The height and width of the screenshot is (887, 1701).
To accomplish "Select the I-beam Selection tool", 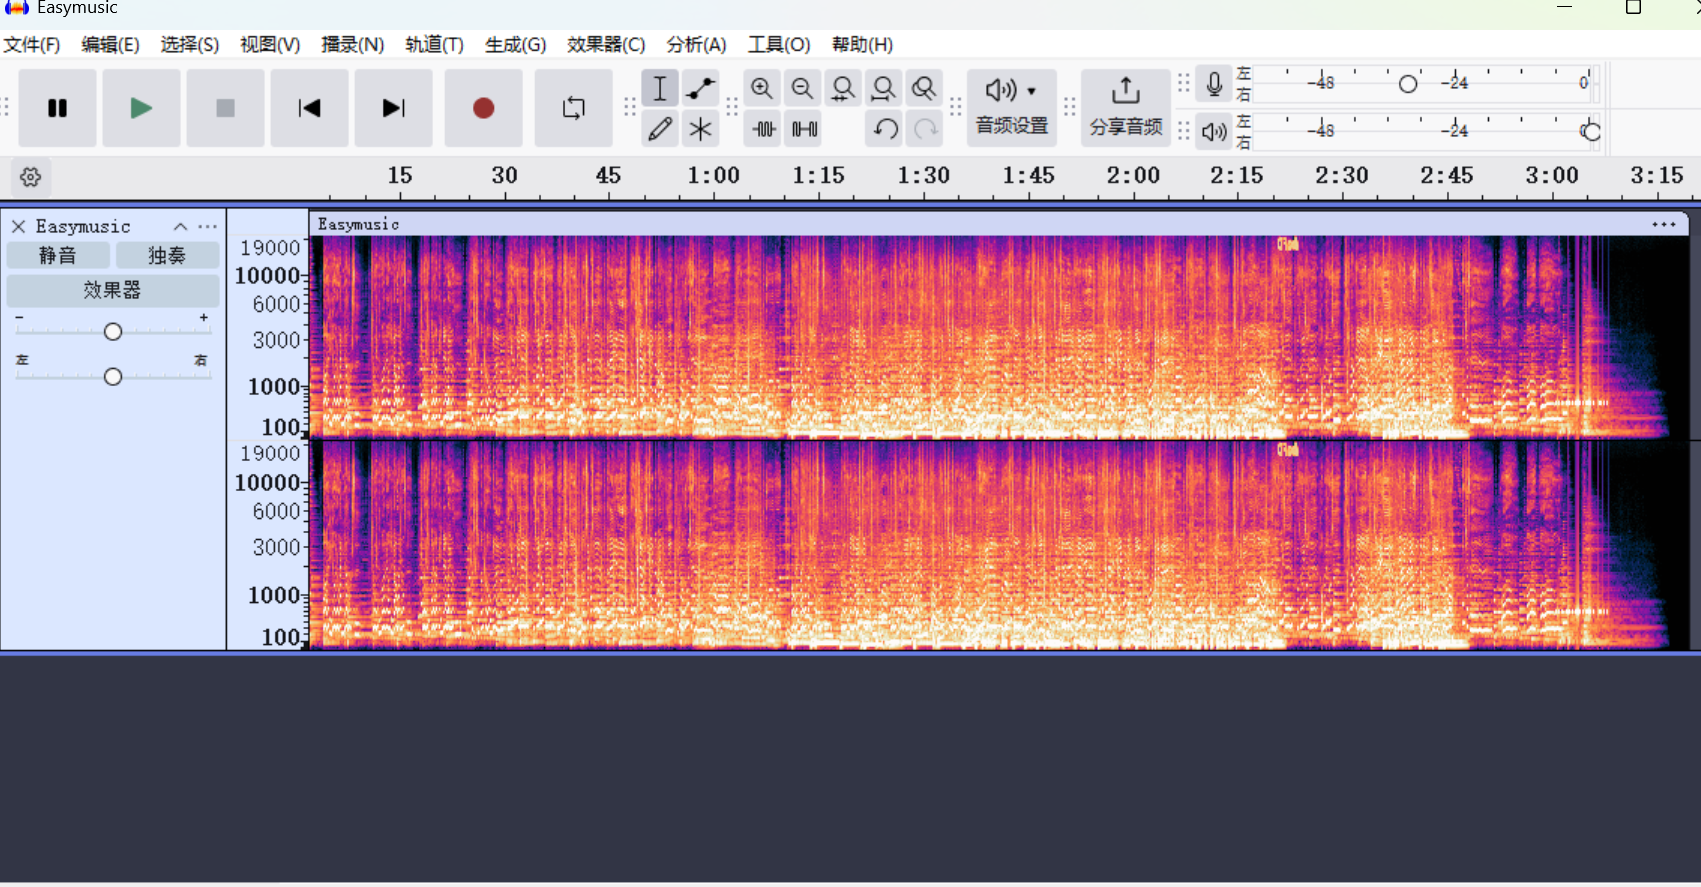I will [x=660, y=88].
